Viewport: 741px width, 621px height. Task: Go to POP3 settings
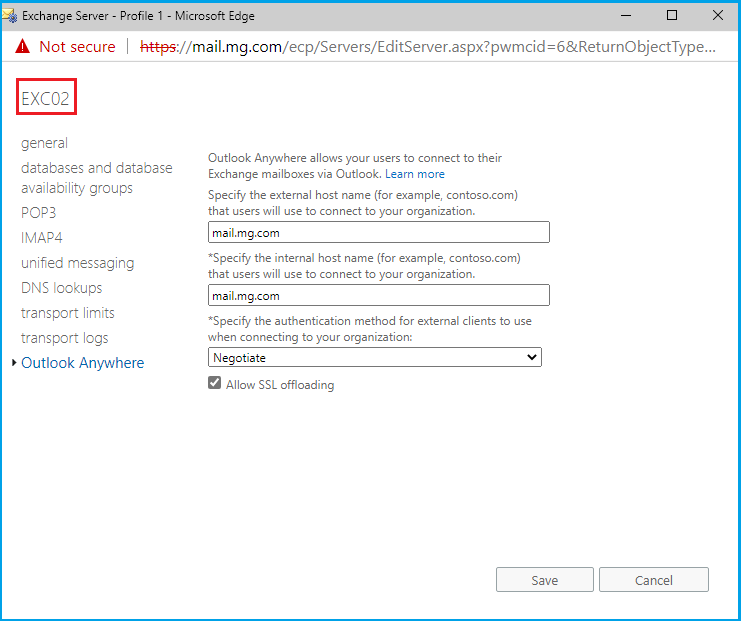tap(38, 213)
